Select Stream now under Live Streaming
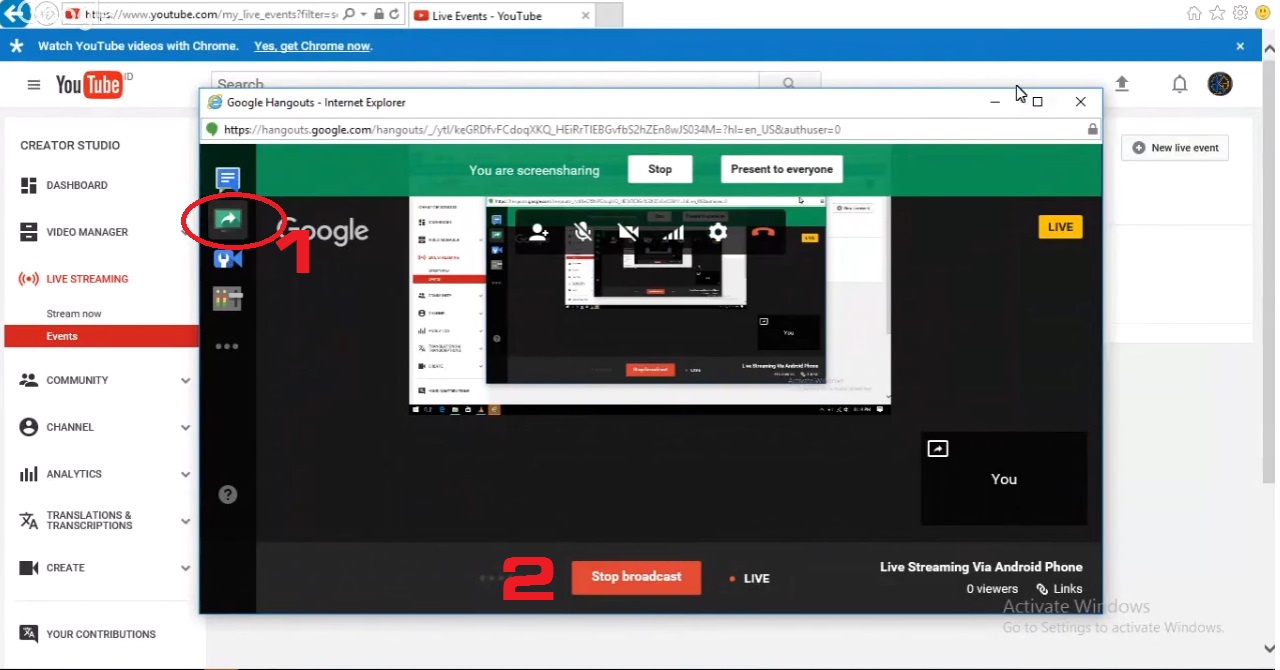The image size is (1280, 670). pyautogui.click(x=74, y=314)
